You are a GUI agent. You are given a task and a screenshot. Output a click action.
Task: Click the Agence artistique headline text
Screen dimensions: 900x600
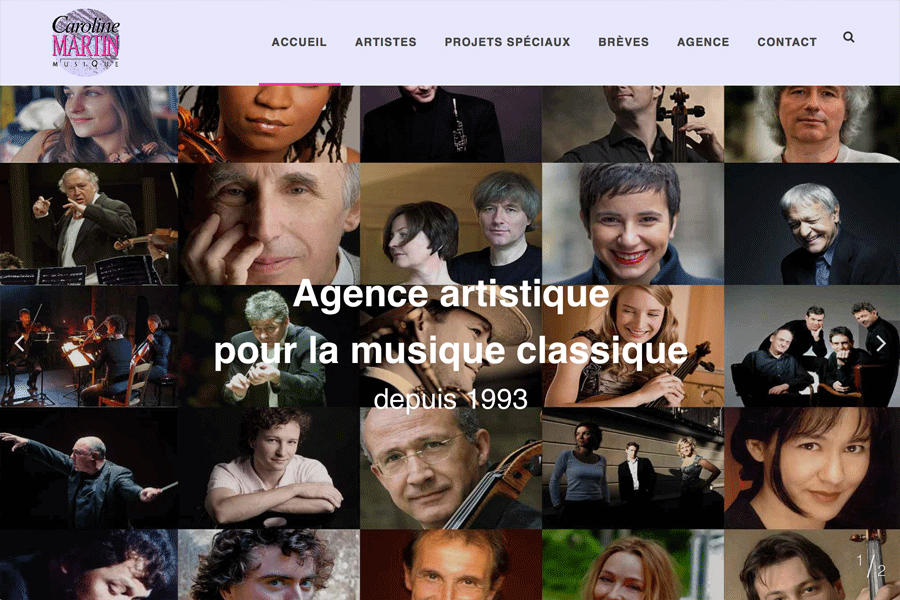(x=451, y=294)
